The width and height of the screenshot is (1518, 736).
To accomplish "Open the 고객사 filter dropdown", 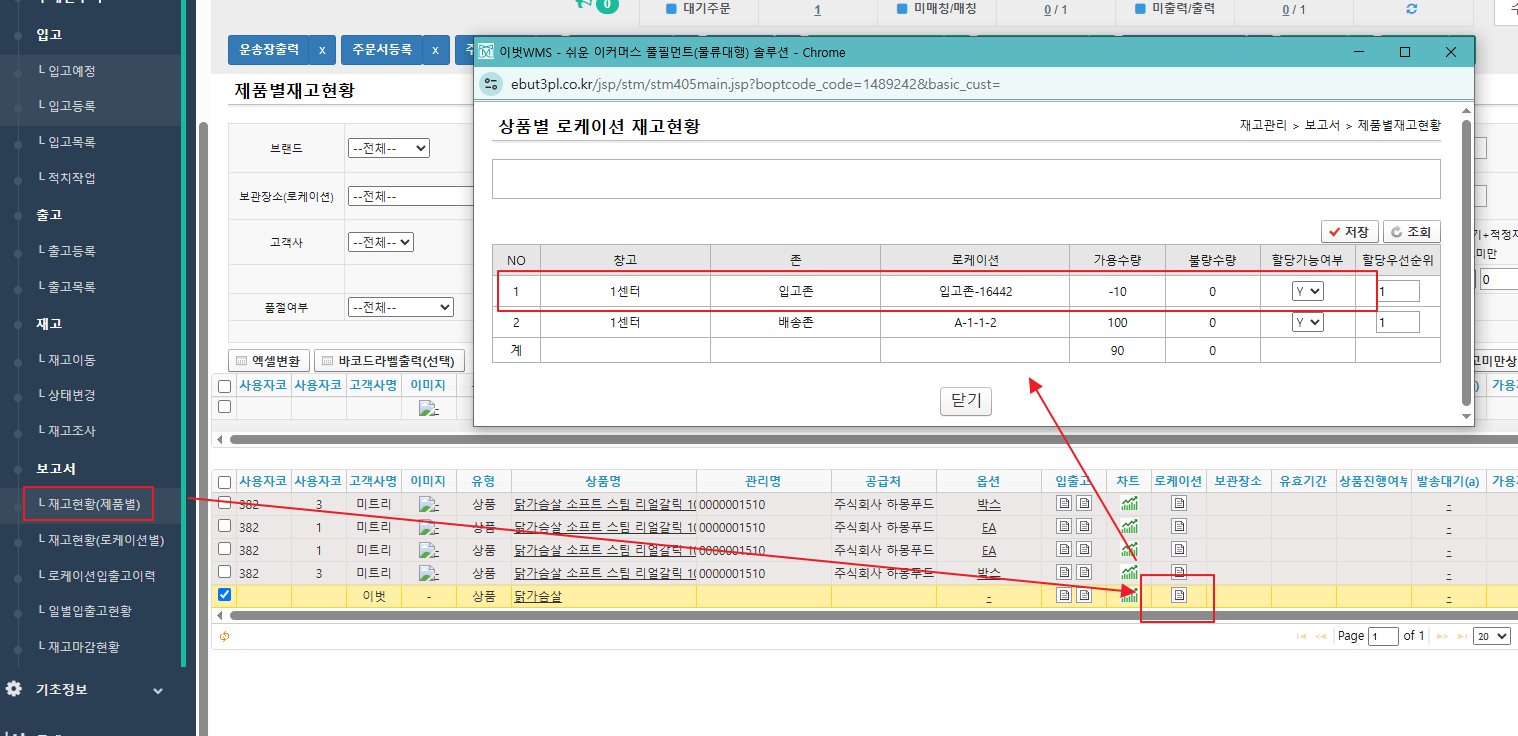I will click(380, 242).
